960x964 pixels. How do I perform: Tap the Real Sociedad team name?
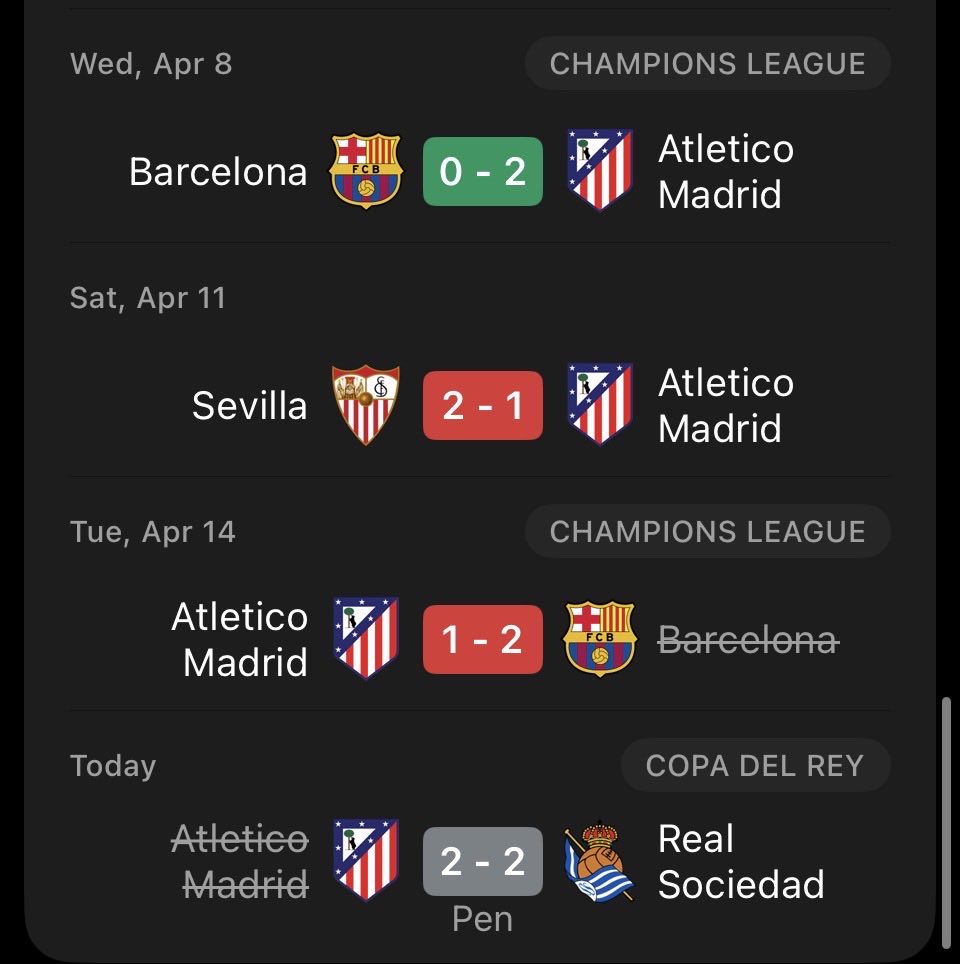pos(741,861)
